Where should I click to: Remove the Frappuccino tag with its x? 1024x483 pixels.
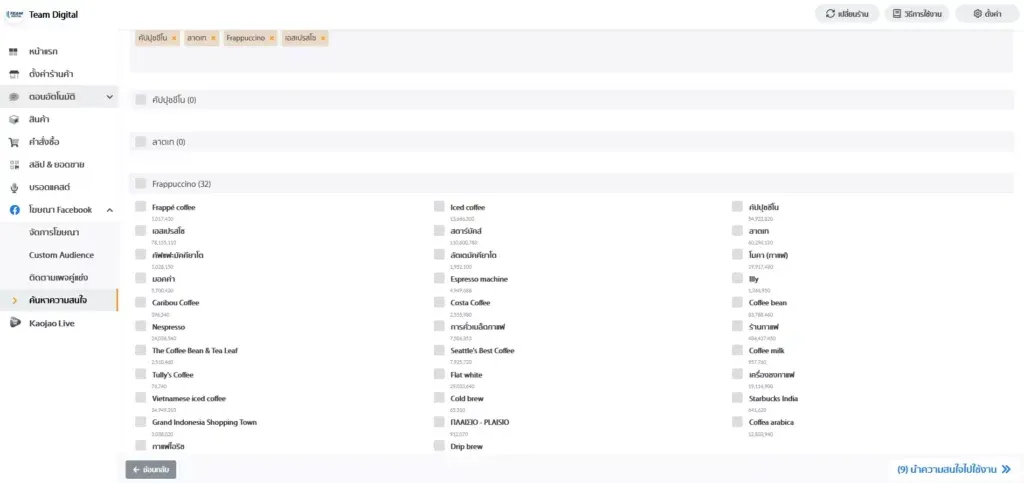coord(272,39)
